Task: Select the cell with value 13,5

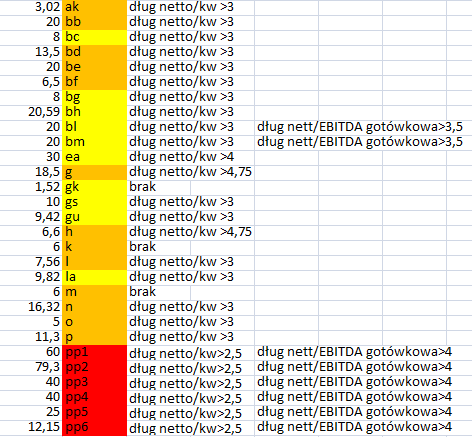Action: [x=31, y=52]
